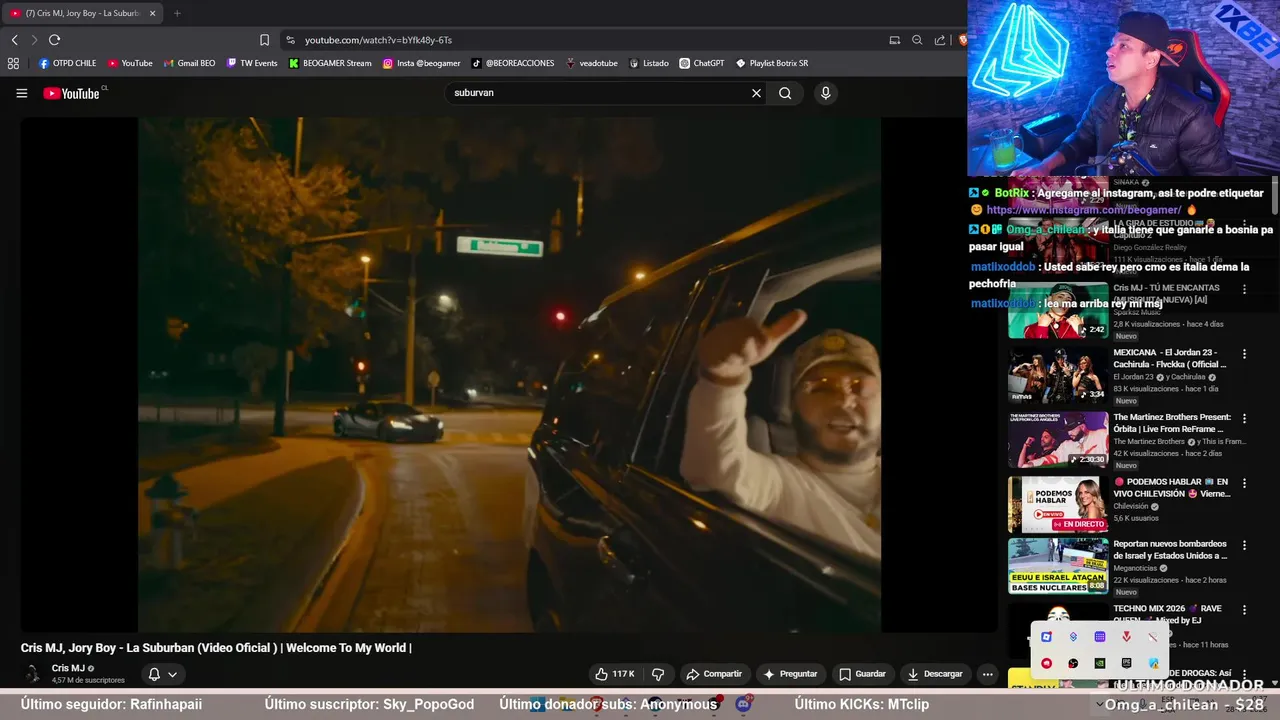Open options for Reportan nuevos bombardeos video
Viewport: 1280px width, 720px height.
(x=1244, y=545)
